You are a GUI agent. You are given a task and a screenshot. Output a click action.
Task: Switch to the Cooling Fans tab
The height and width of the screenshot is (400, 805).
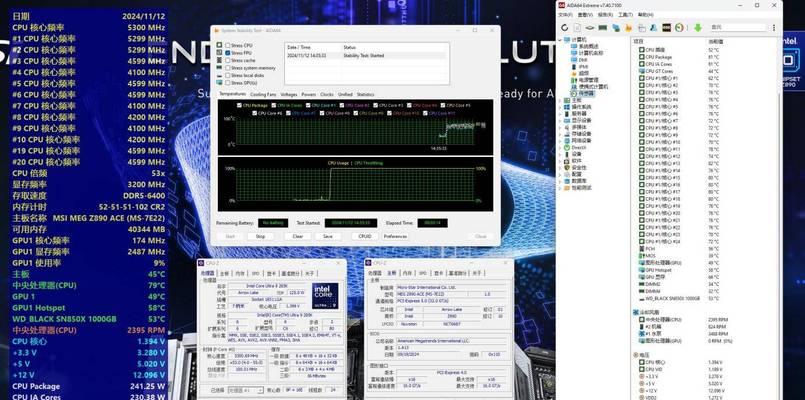263,94
